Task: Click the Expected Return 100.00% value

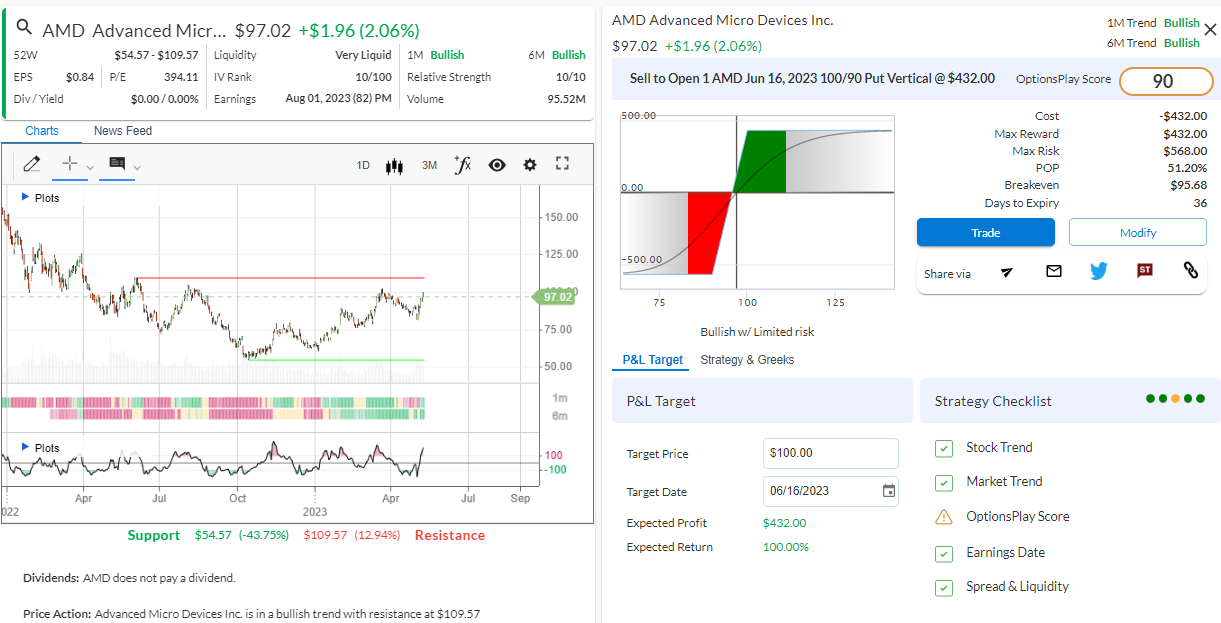Action: (786, 547)
